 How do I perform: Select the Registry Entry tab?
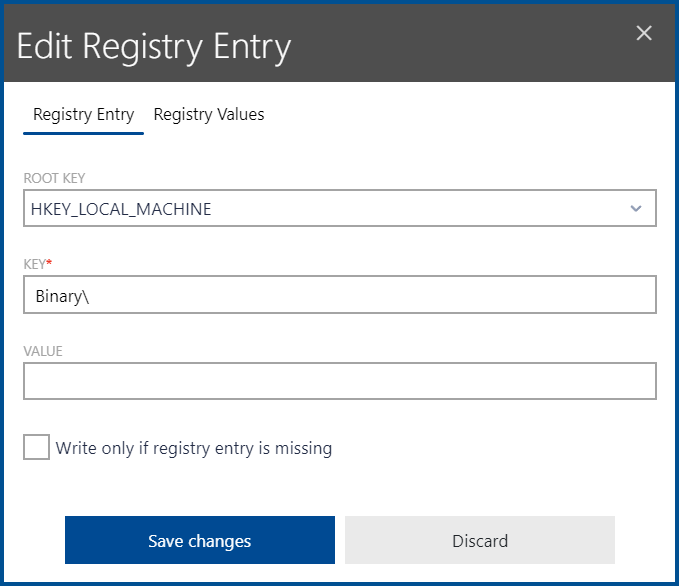pyautogui.click(x=83, y=114)
